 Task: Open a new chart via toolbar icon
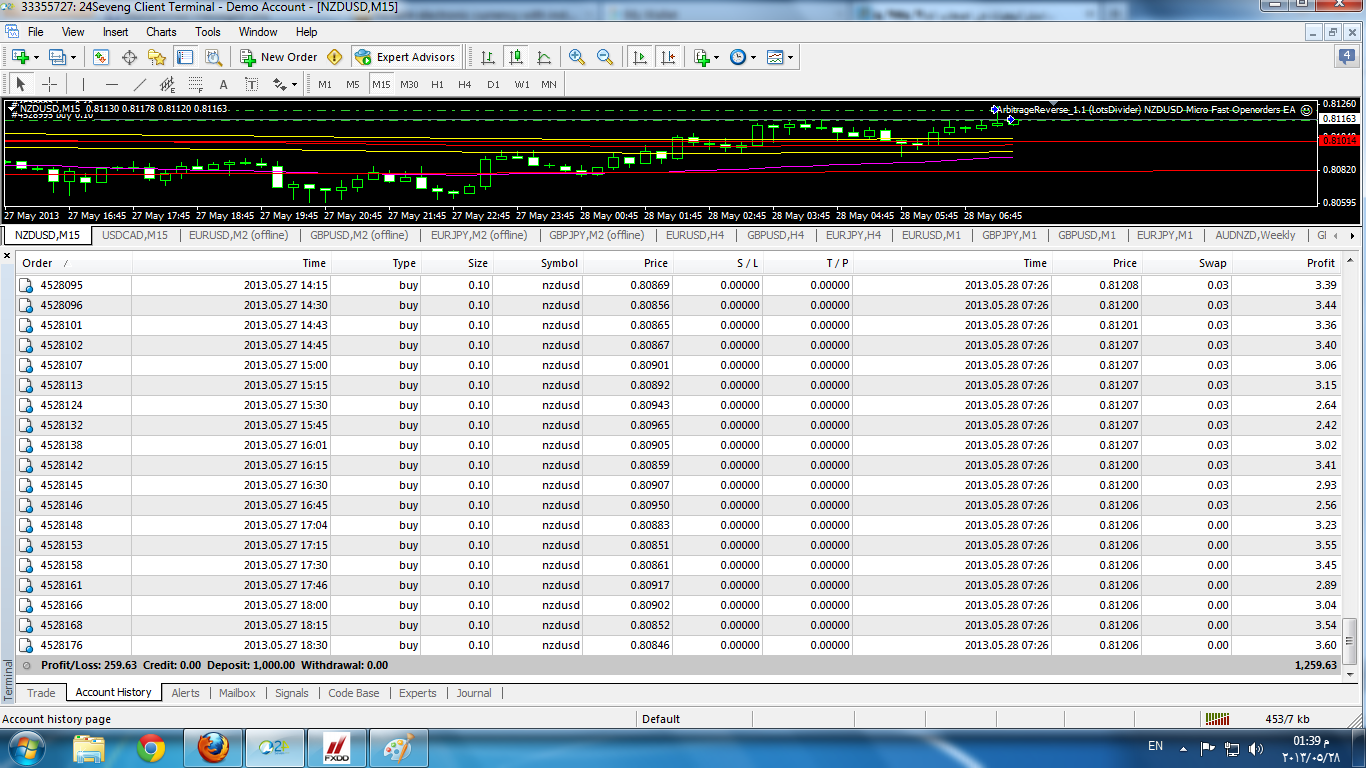click(20, 57)
